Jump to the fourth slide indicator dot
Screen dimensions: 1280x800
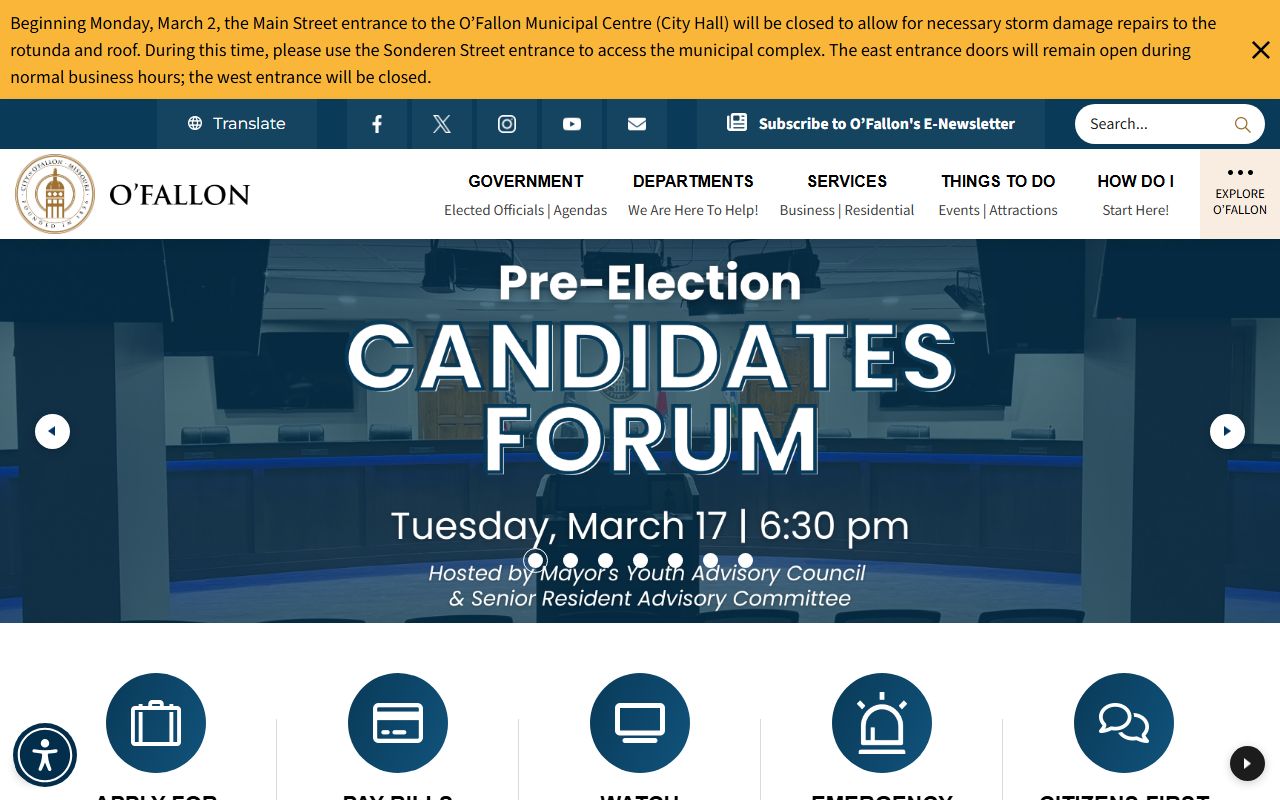pyautogui.click(x=640, y=561)
